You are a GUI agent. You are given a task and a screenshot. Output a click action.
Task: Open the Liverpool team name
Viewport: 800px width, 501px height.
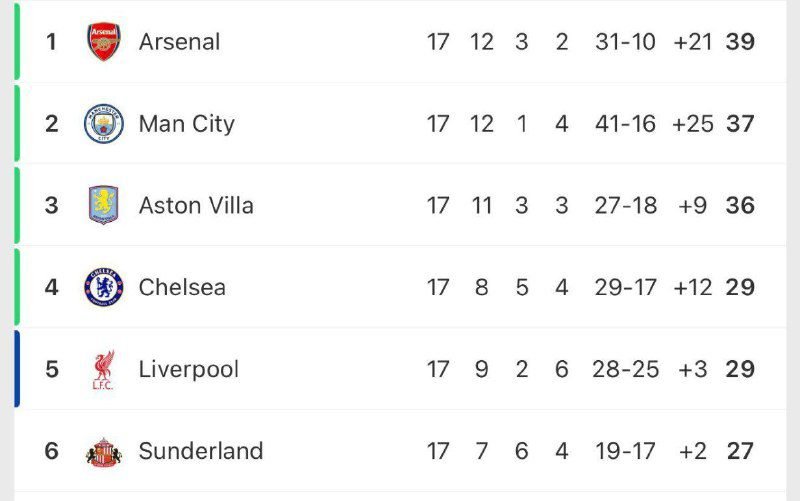pyautogui.click(x=189, y=369)
